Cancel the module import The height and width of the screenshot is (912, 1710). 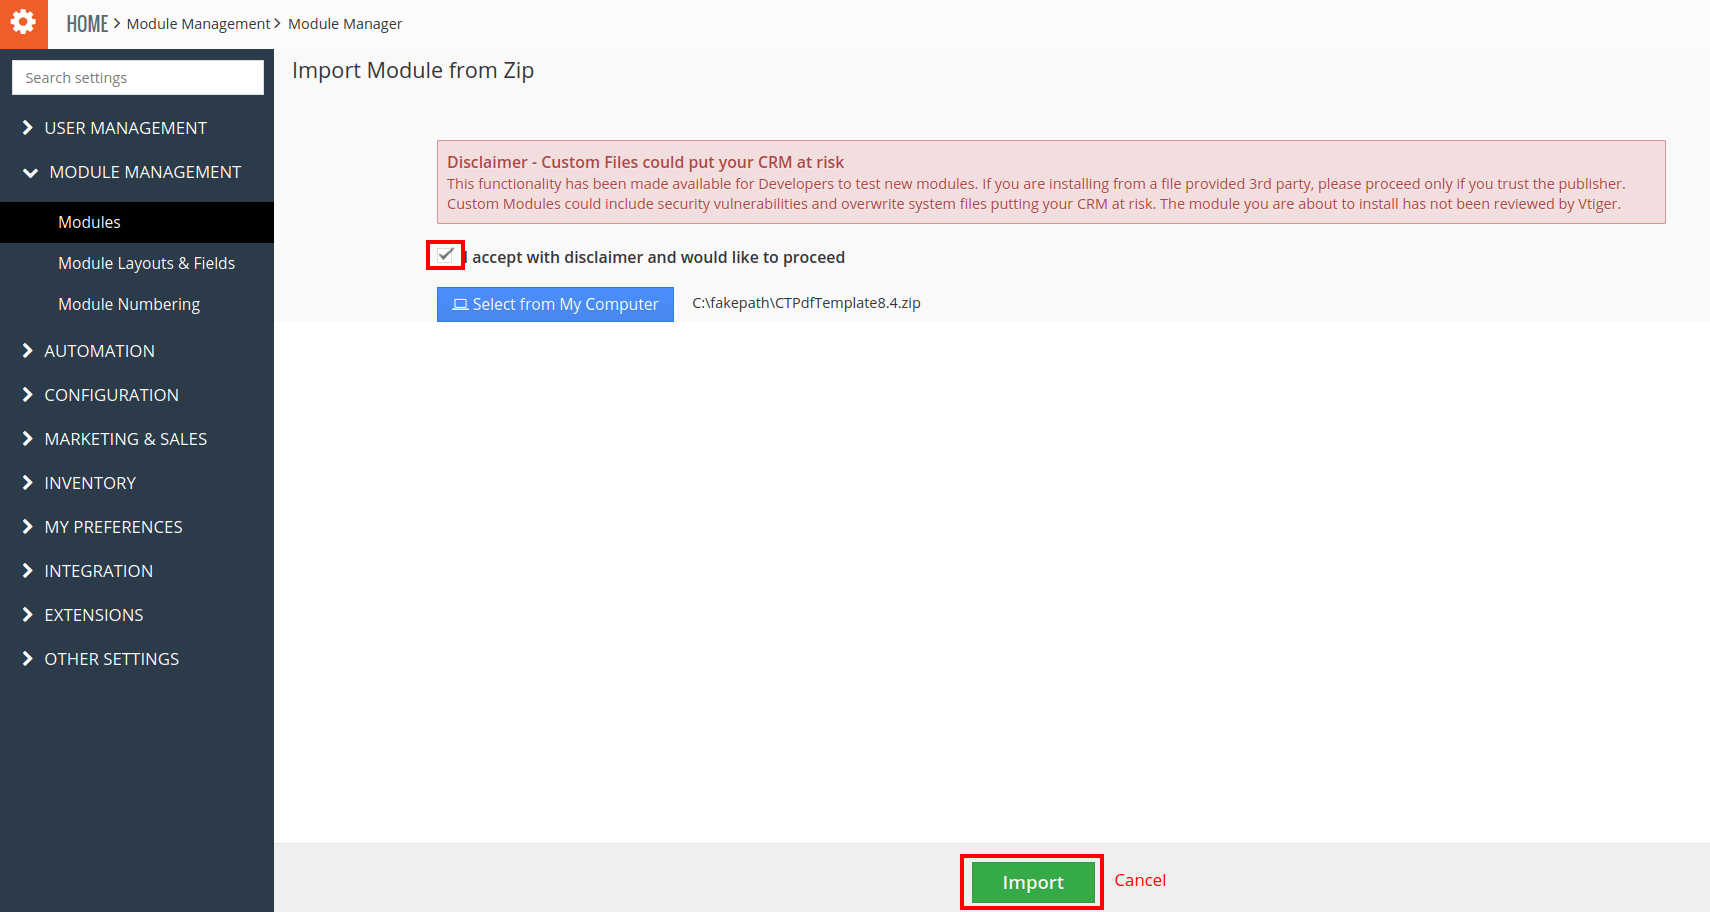pos(1140,880)
